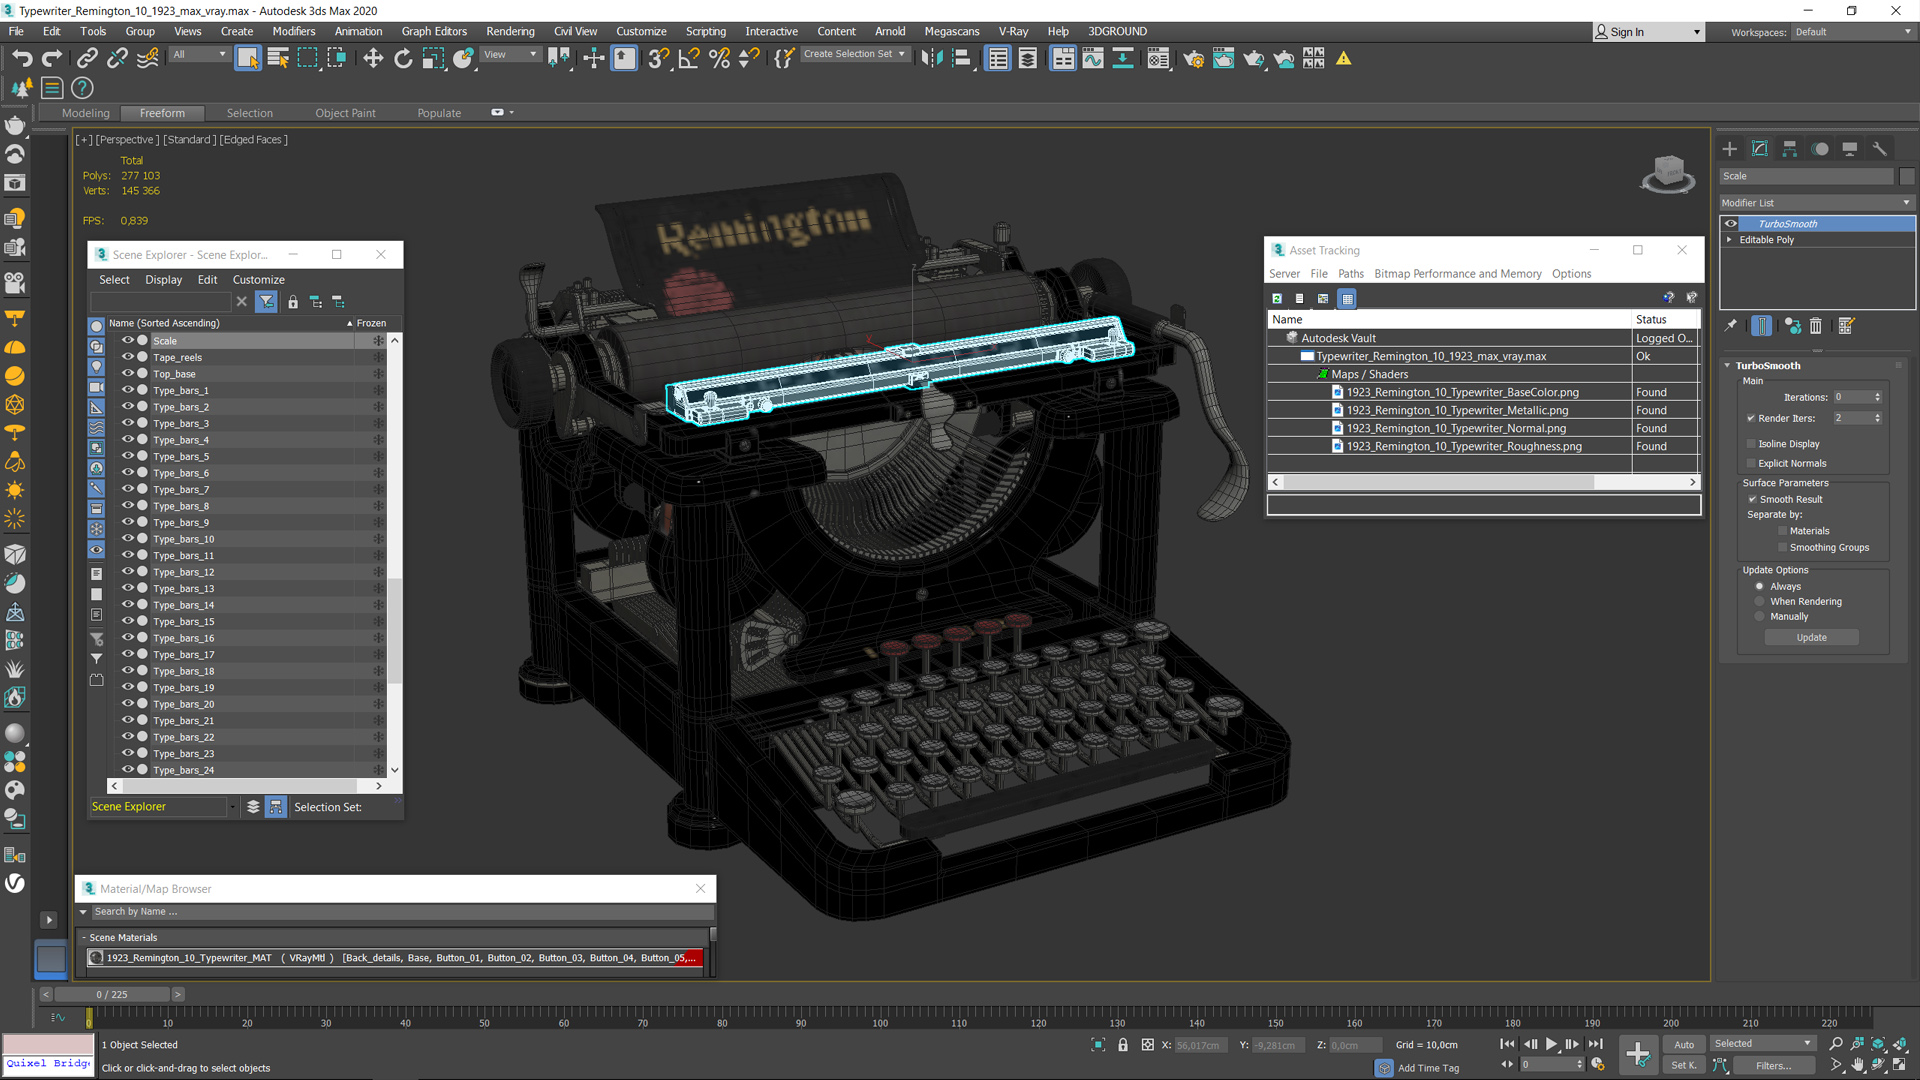Click Configure Modifier Sets icon
1920x1080 pixels.
(1846, 326)
